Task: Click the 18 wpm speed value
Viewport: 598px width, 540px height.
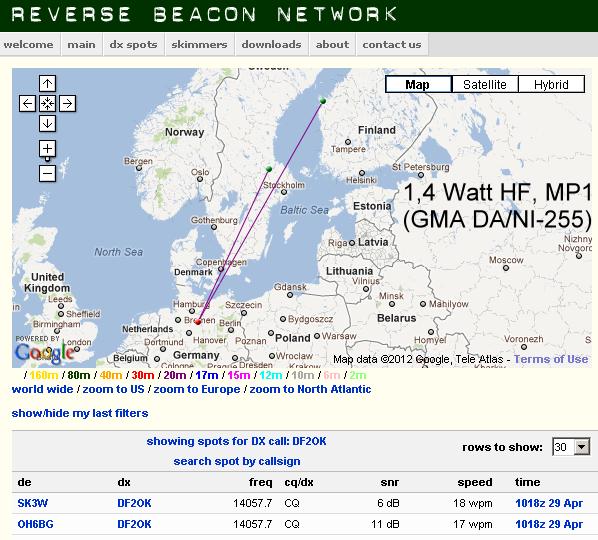Action: tap(473, 503)
